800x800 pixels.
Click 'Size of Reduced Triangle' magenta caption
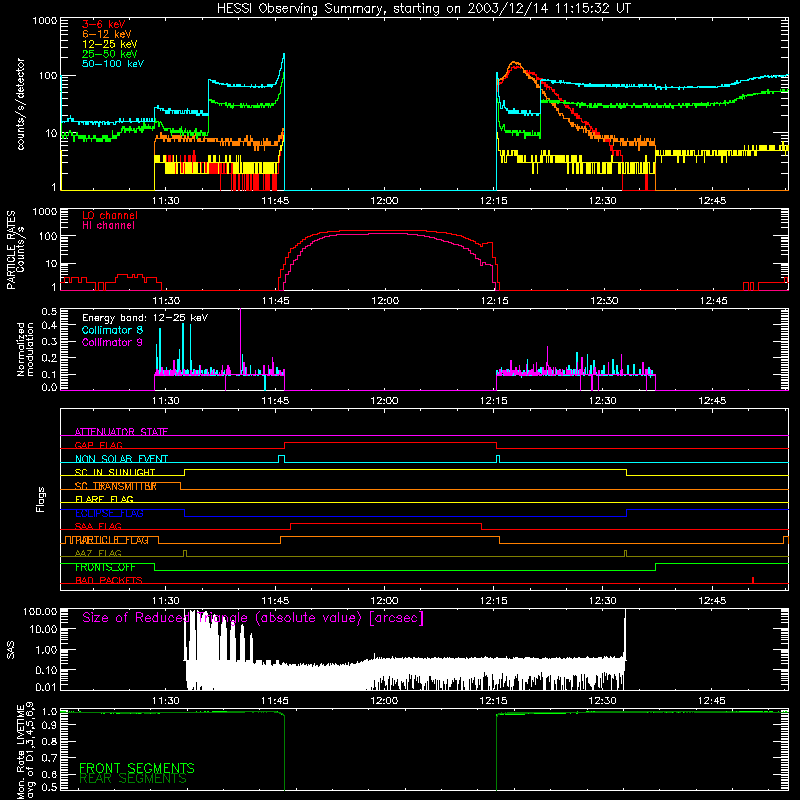pyautogui.click(x=253, y=618)
